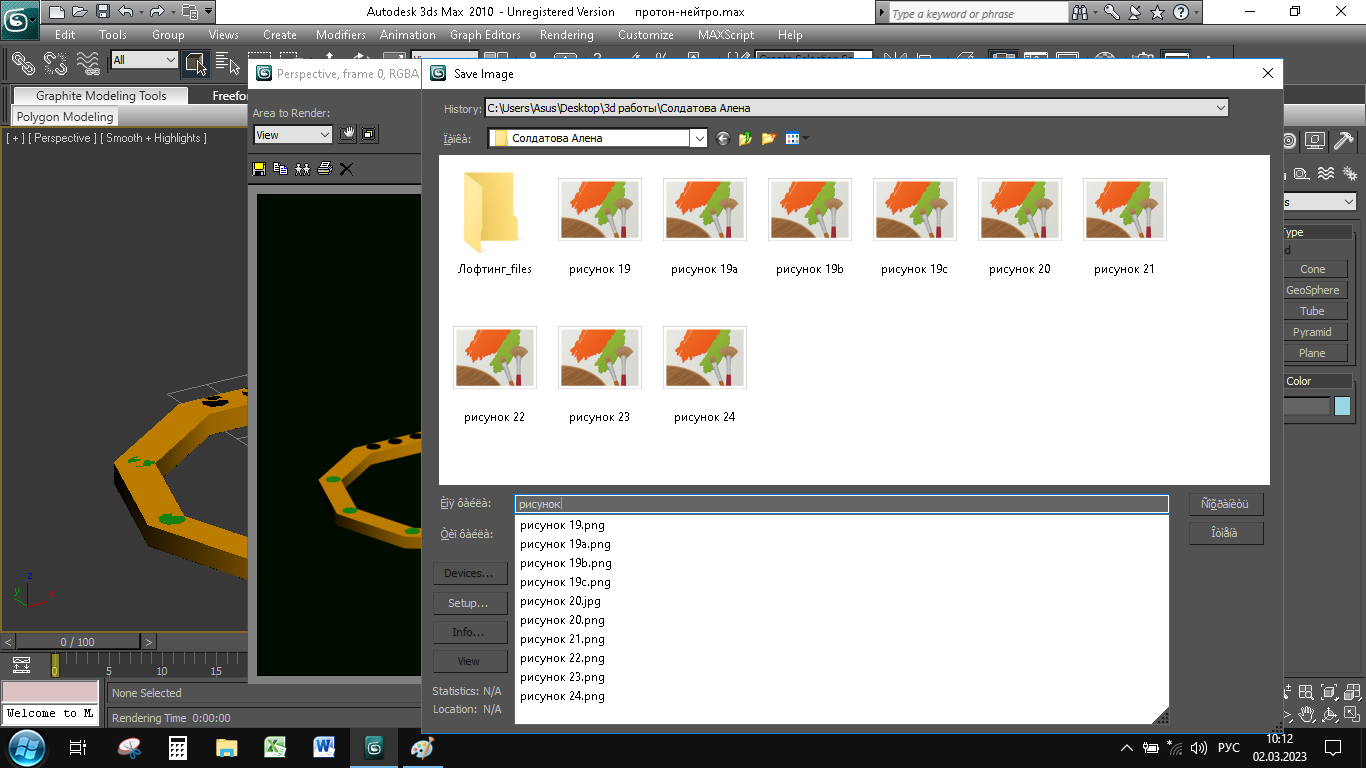Open the quick access toolbar customize arrow
The height and width of the screenshot is (768, 1366).
tap(208, 12)
